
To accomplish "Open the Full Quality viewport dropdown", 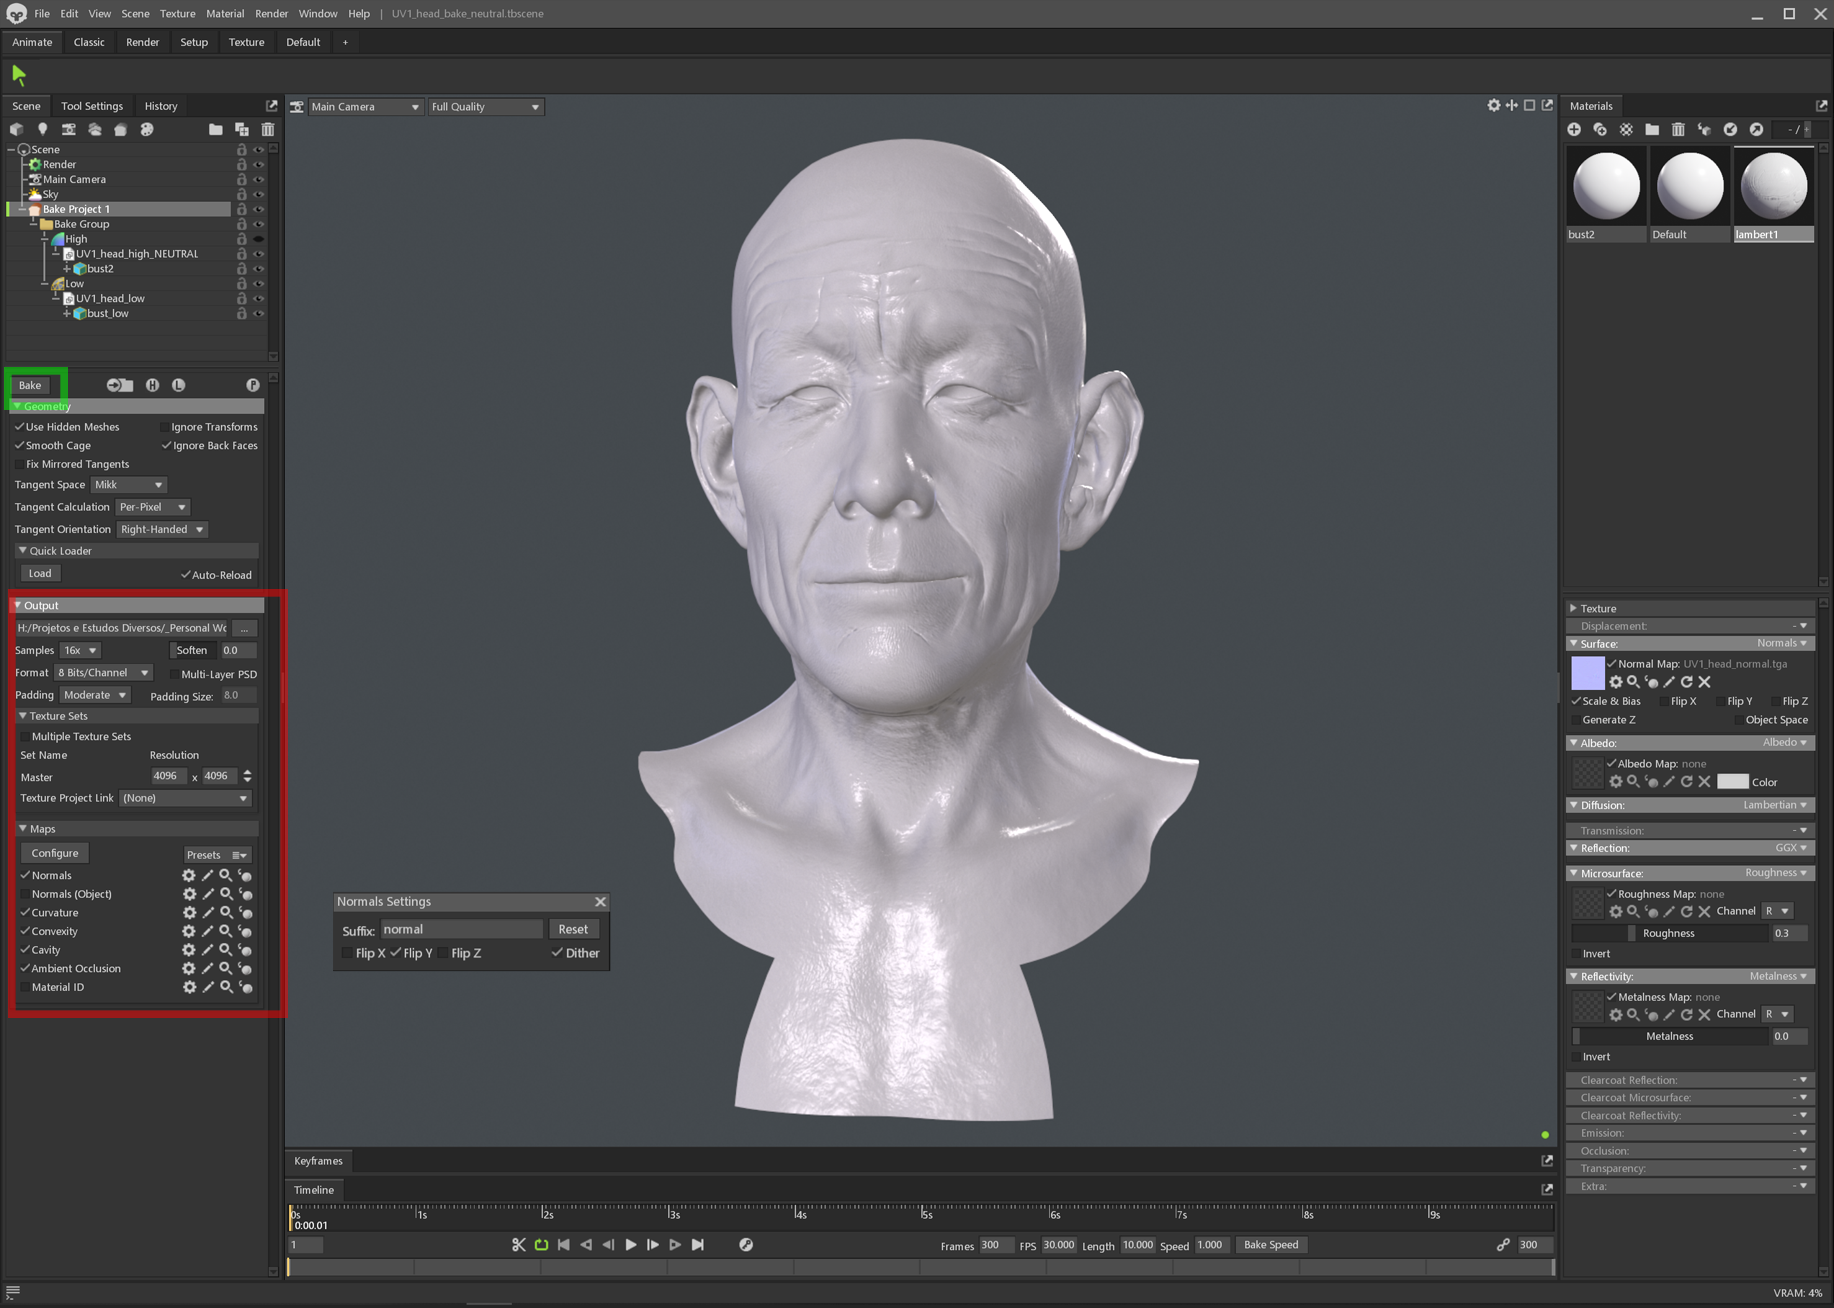I will [x=485, y=107].
